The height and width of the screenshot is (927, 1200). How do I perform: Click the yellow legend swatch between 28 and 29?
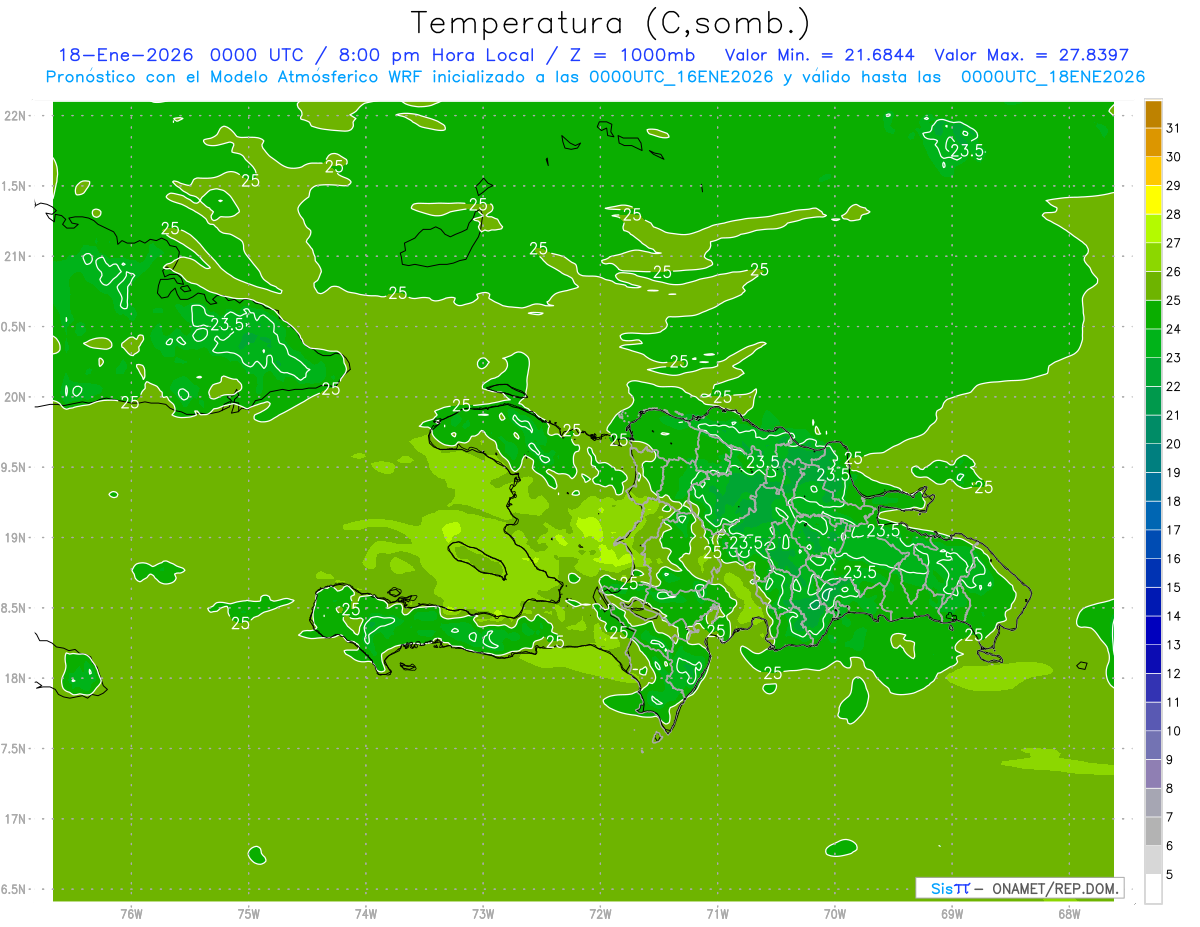pyautogui.click(x=1153, y=200)
